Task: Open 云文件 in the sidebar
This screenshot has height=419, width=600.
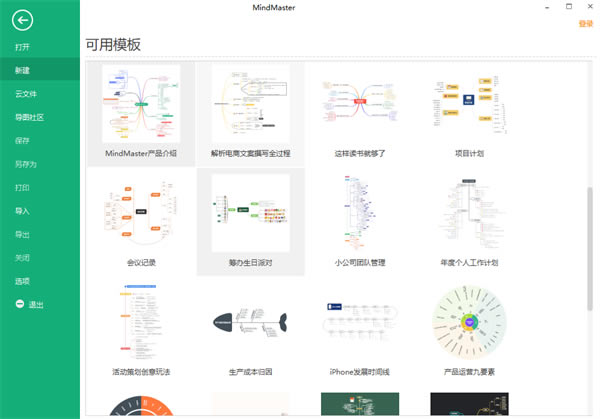Action: click(26, 94)
